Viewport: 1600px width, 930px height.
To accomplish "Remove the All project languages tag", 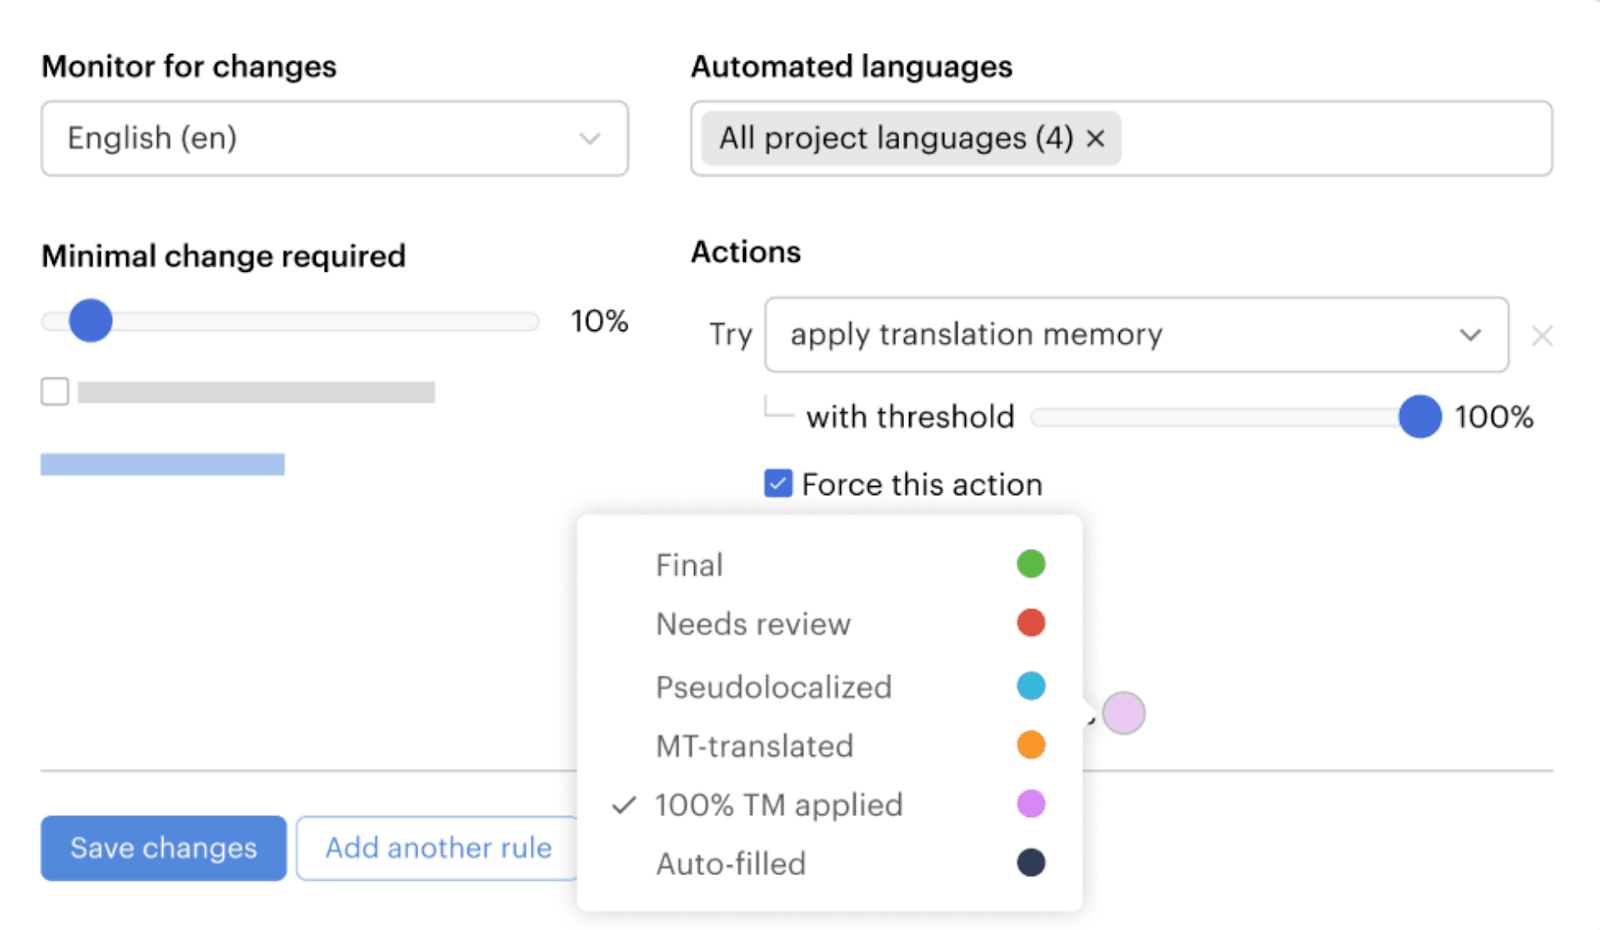I will (1096, 138).
